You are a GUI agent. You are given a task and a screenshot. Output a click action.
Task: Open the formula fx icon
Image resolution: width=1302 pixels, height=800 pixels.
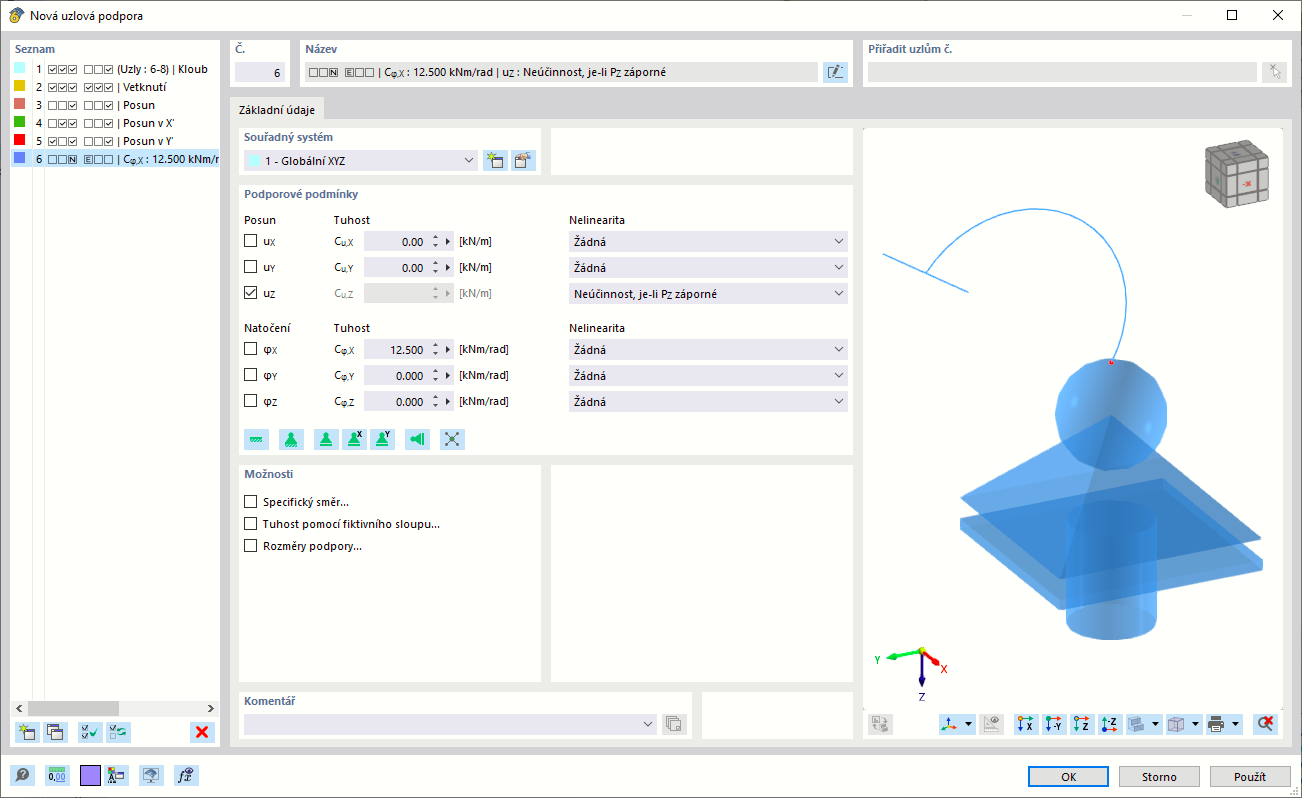click(x=184, y=775)
